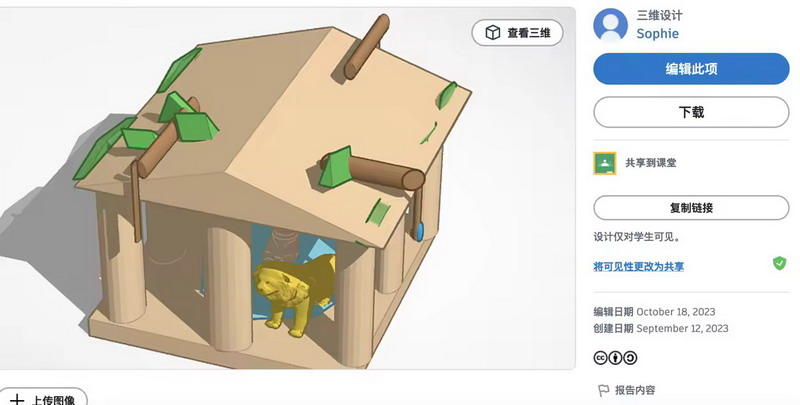Screen dimensions: 800x405
Task: Open Sophie's user avatar icon
Action: (x=610, y=24)
